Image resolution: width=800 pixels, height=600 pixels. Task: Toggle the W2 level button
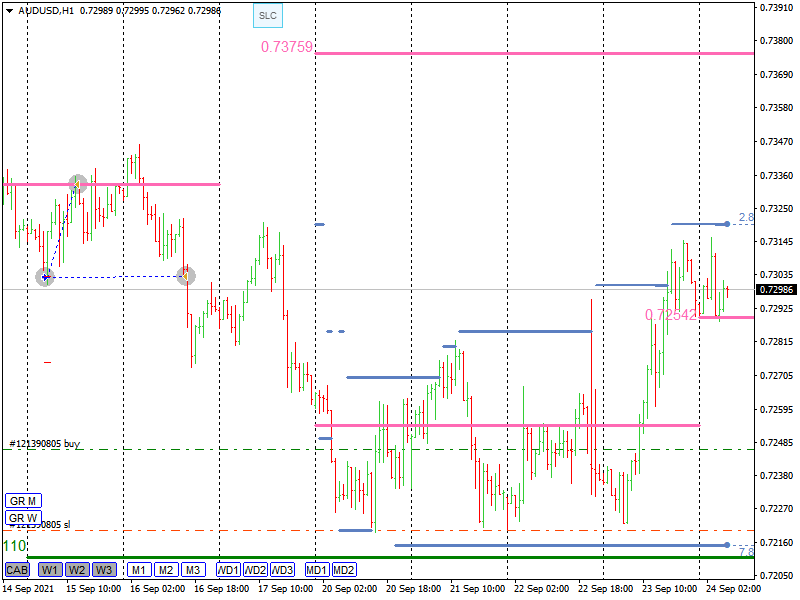click(x=77, y=570)
